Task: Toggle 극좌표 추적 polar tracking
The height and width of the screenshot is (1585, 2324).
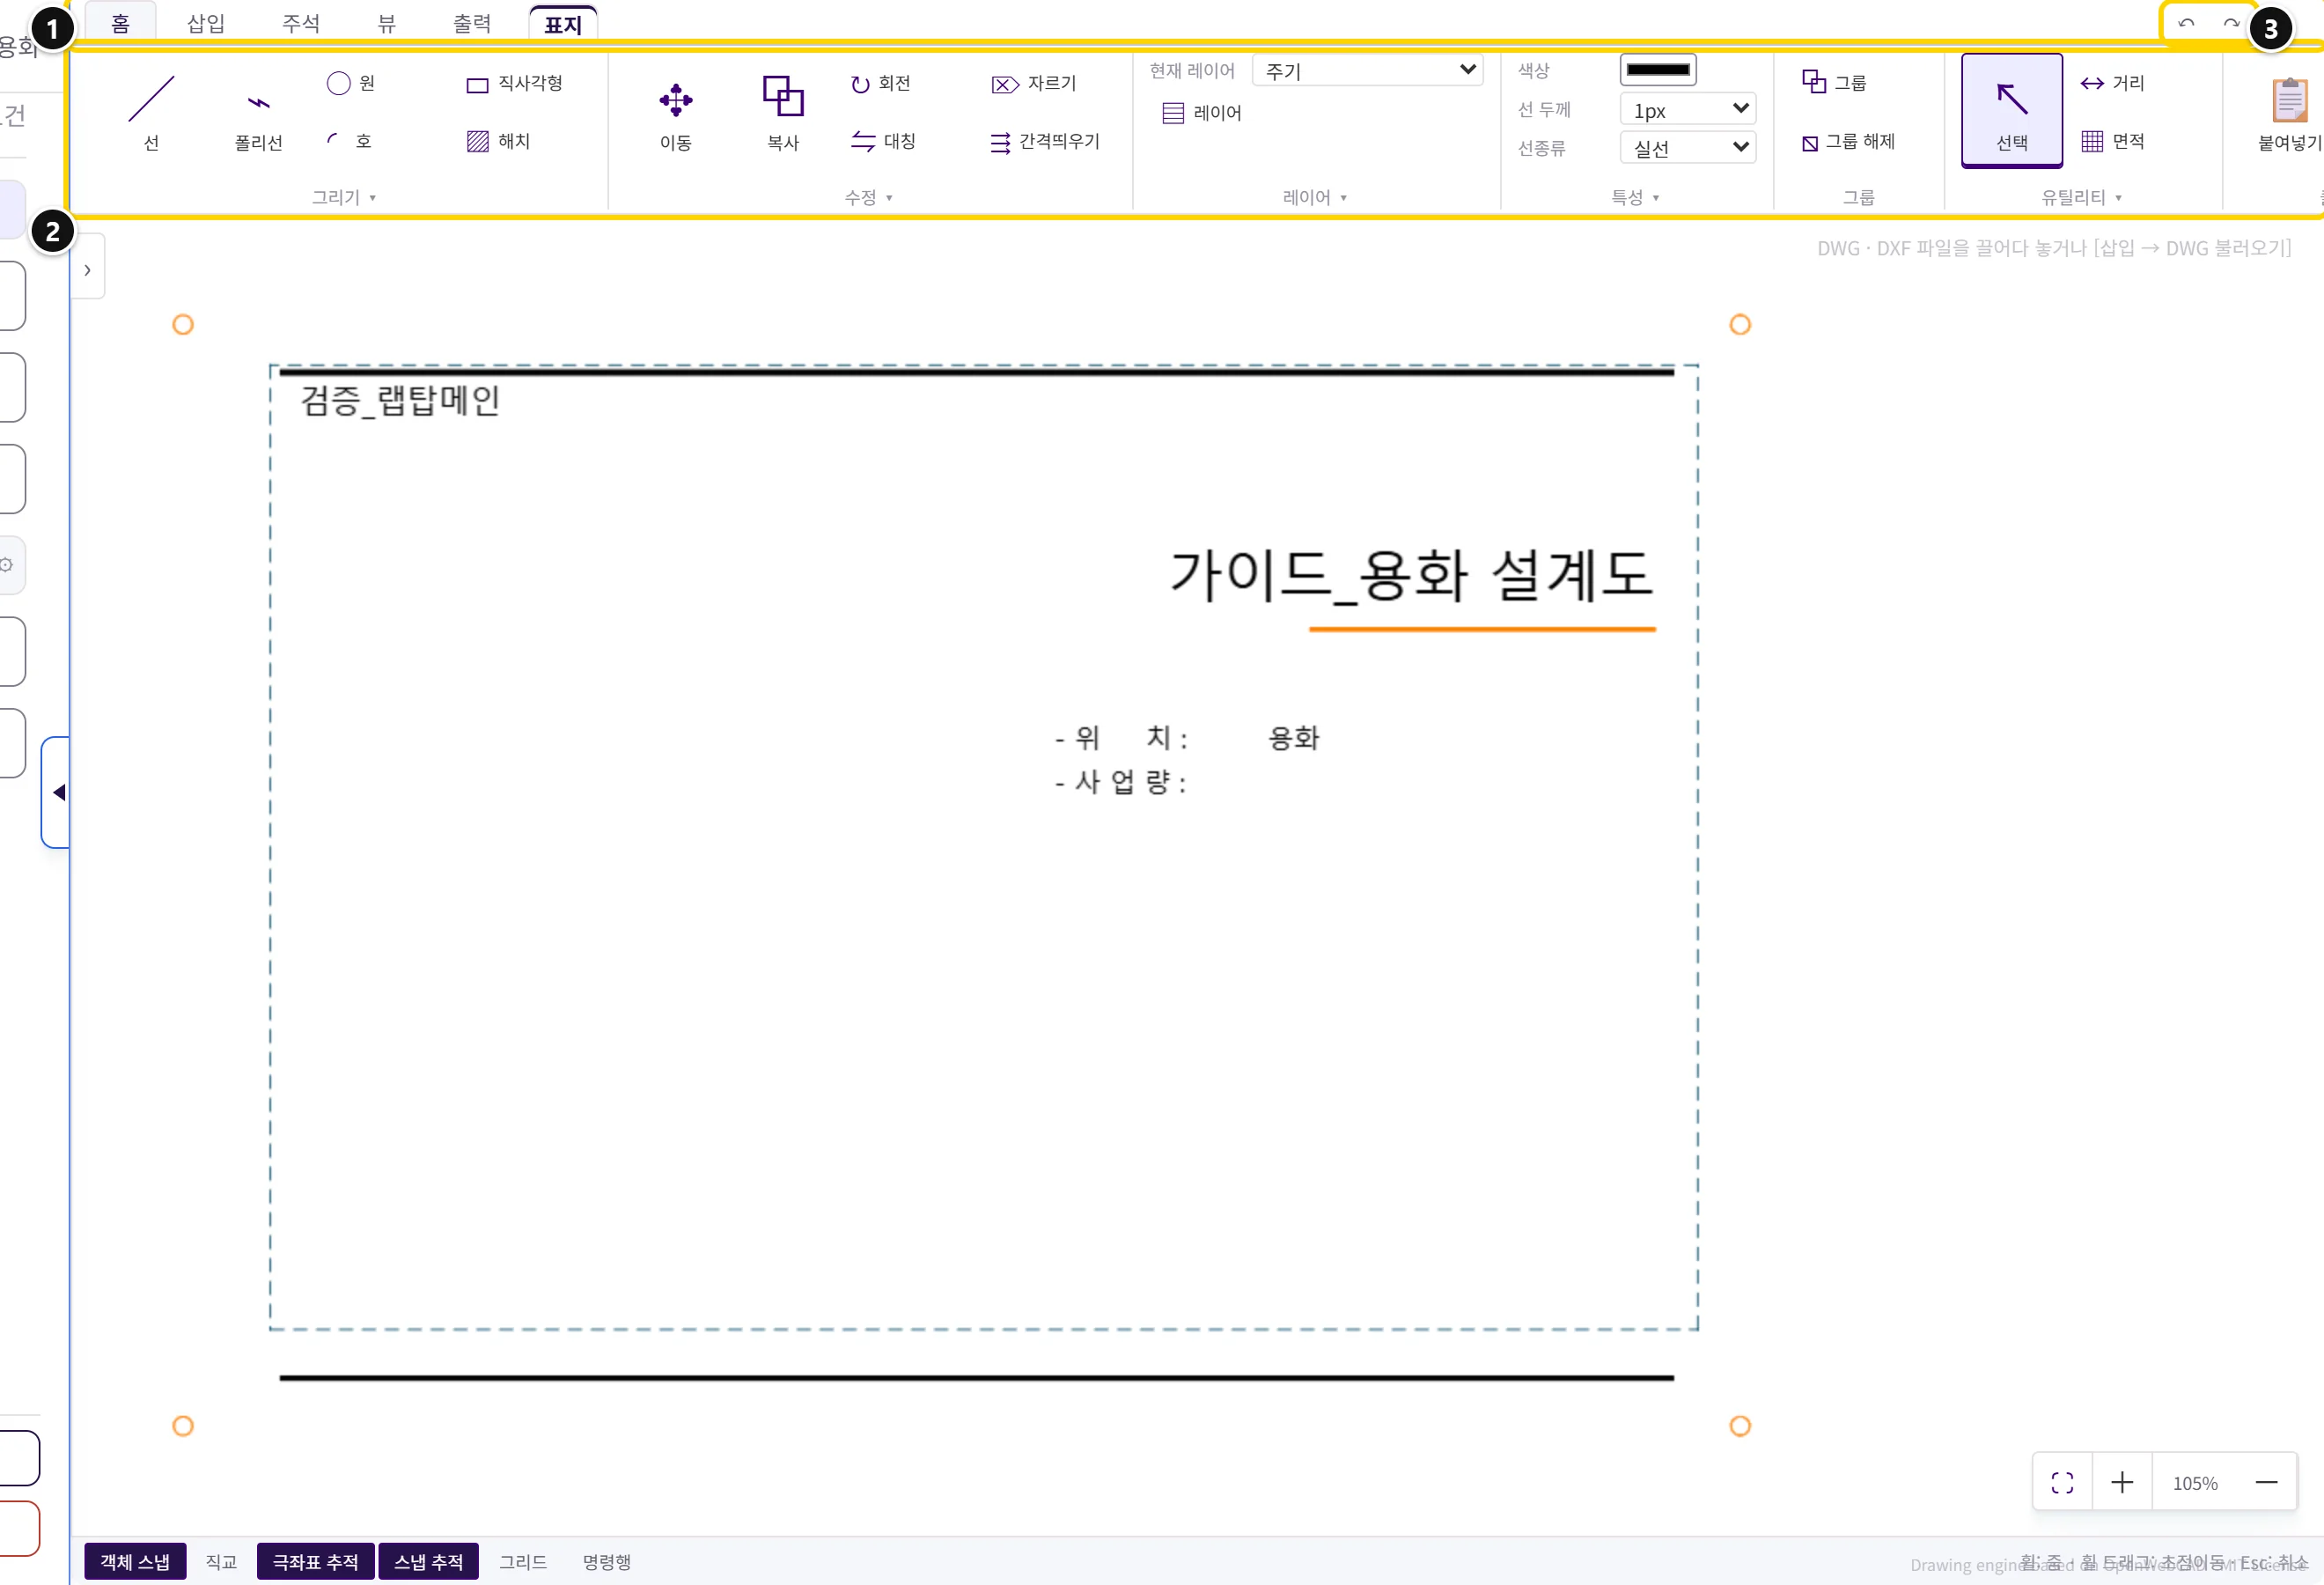Action: (315, 1561)
